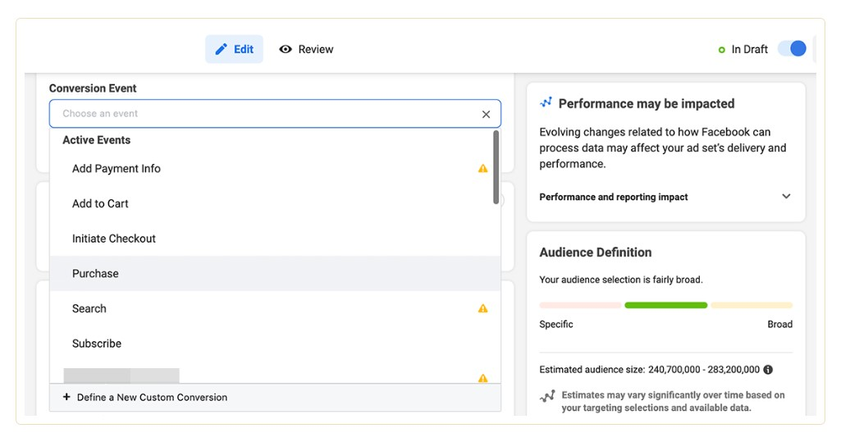Choose Initiate Checkout event
Viewport: 850px width, 432px height.
coord(114,239)
